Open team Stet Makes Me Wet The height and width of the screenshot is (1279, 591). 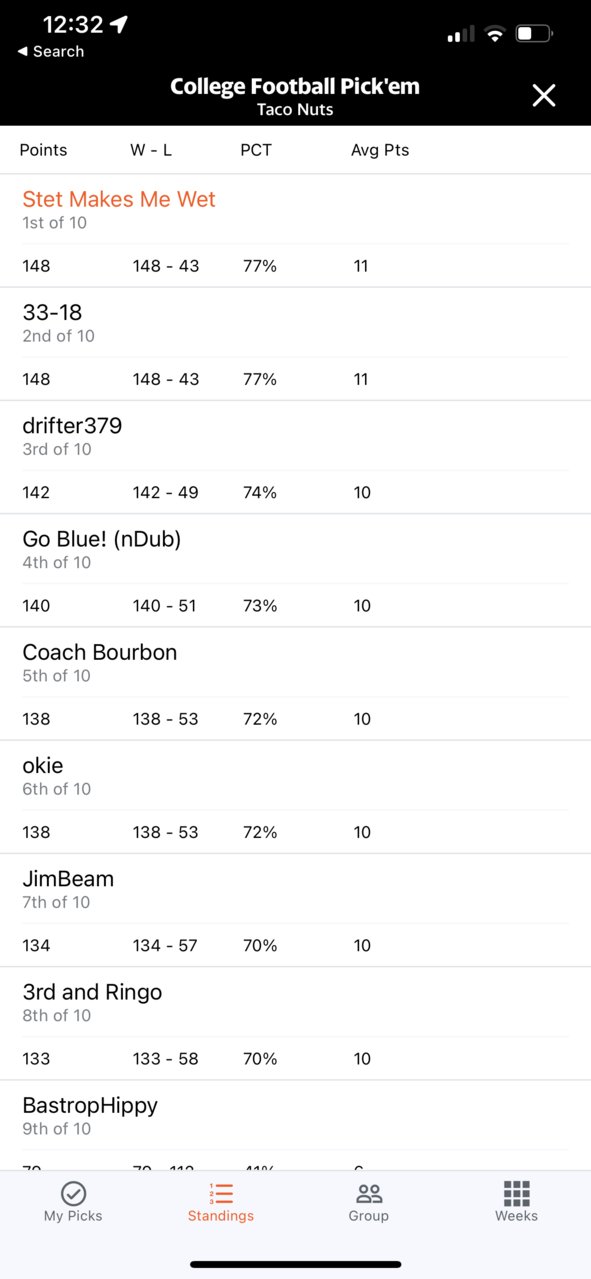click(295, 231)
